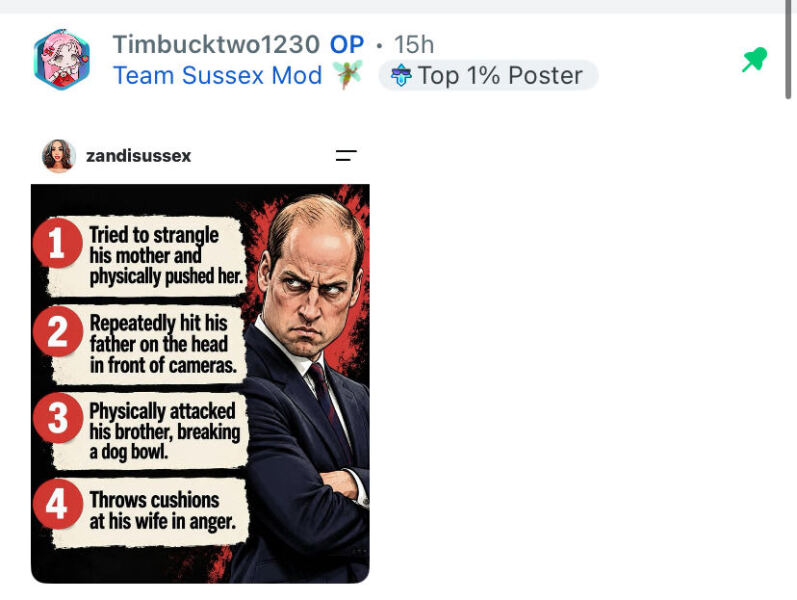Open Timbucktwo1230's anime avatar
Screen dimensions: 797x600
[62, 59]
